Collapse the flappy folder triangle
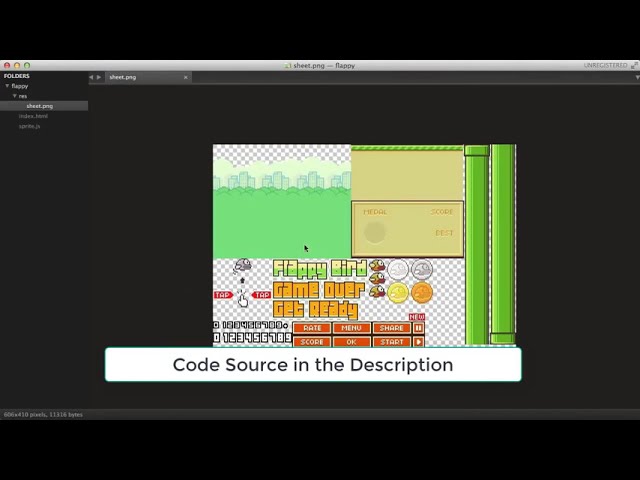 pos(7,86)
